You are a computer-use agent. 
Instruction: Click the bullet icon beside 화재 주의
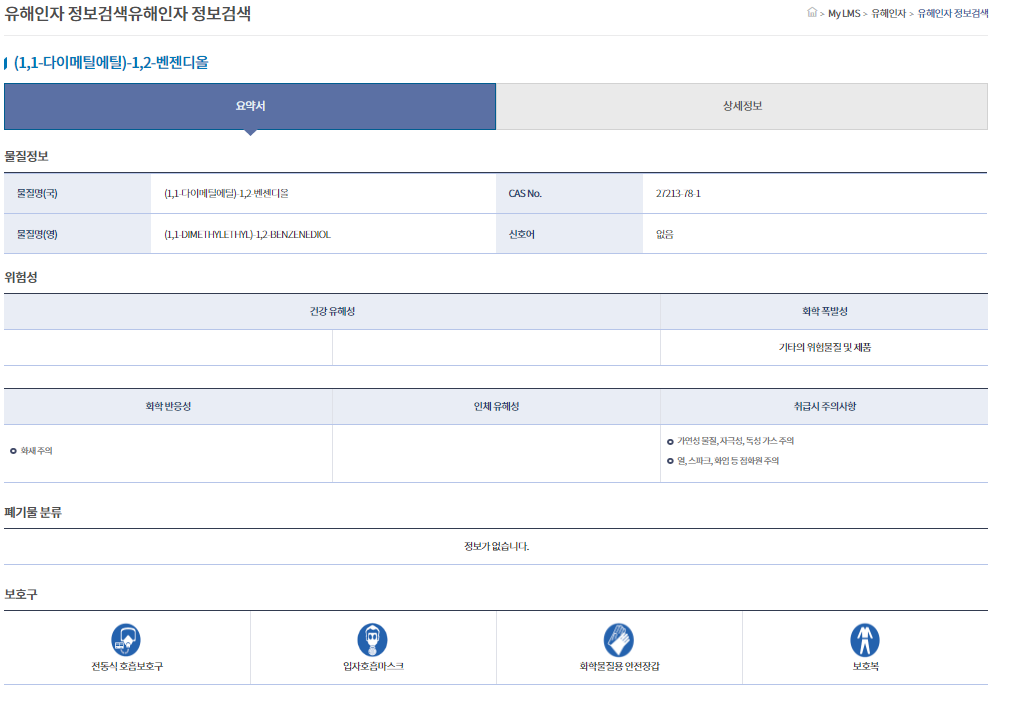(13, 451)
